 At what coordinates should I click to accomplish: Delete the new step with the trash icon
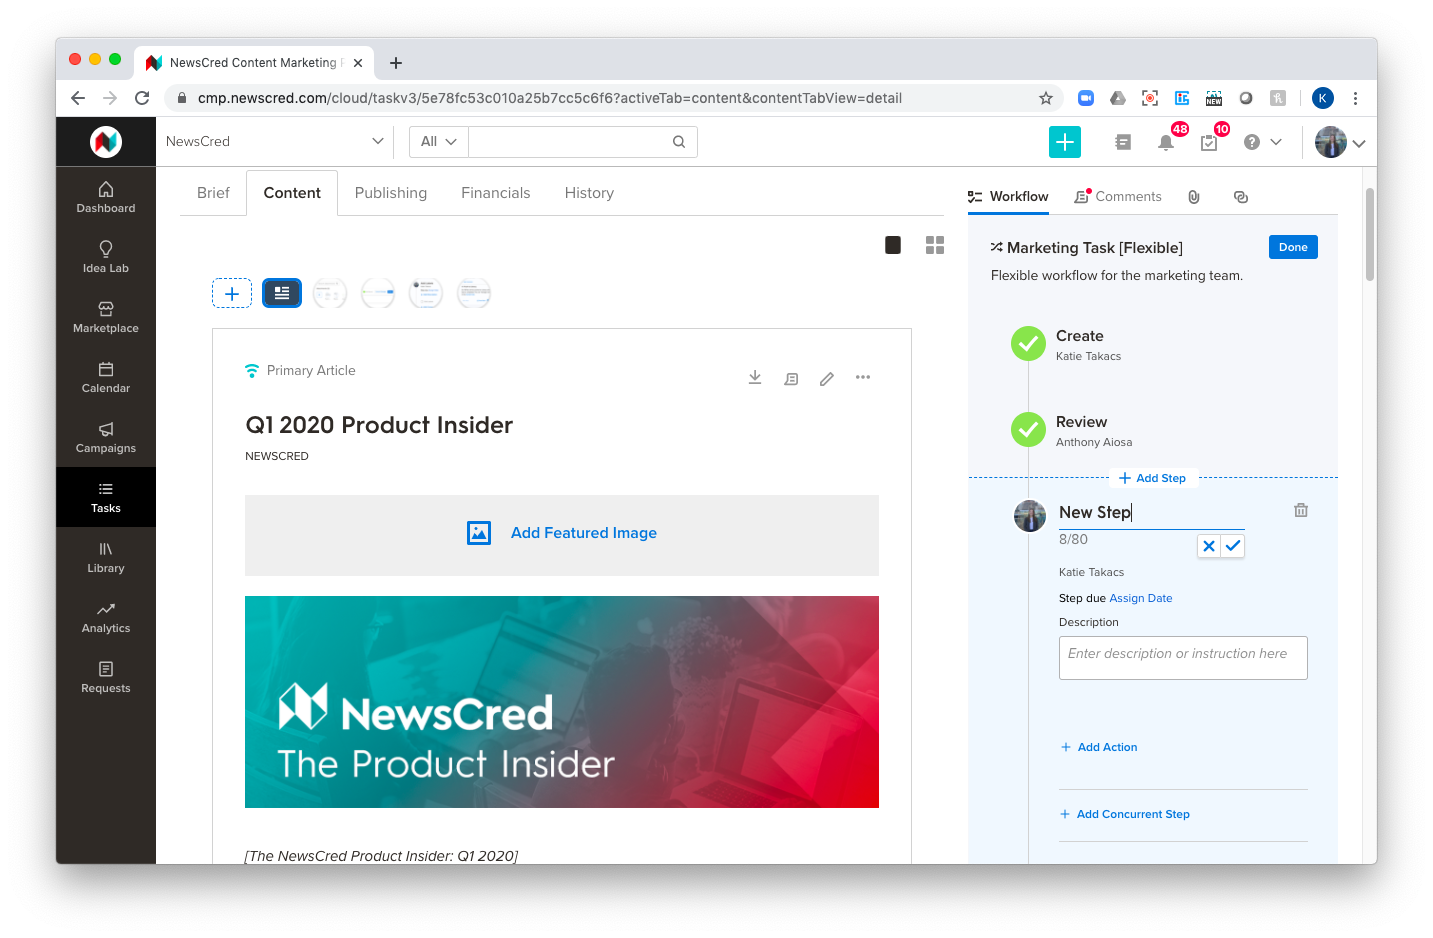(1301, 510)
